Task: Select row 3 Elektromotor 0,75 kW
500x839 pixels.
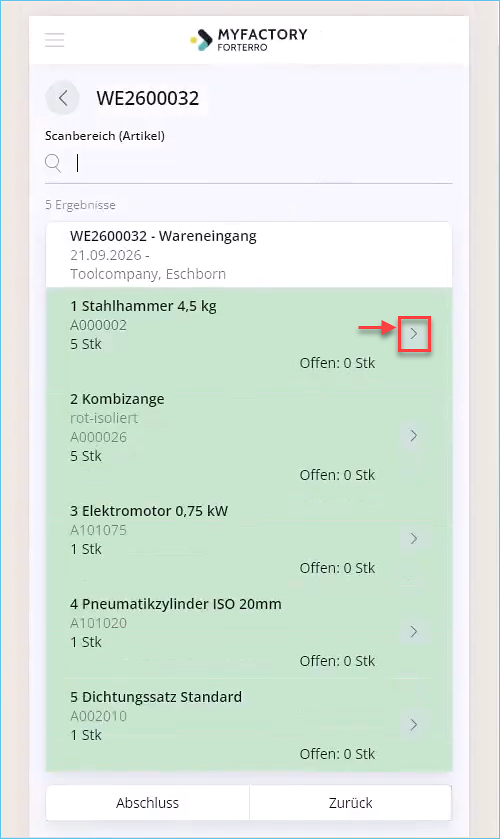Action: click(x=249, y=539)
